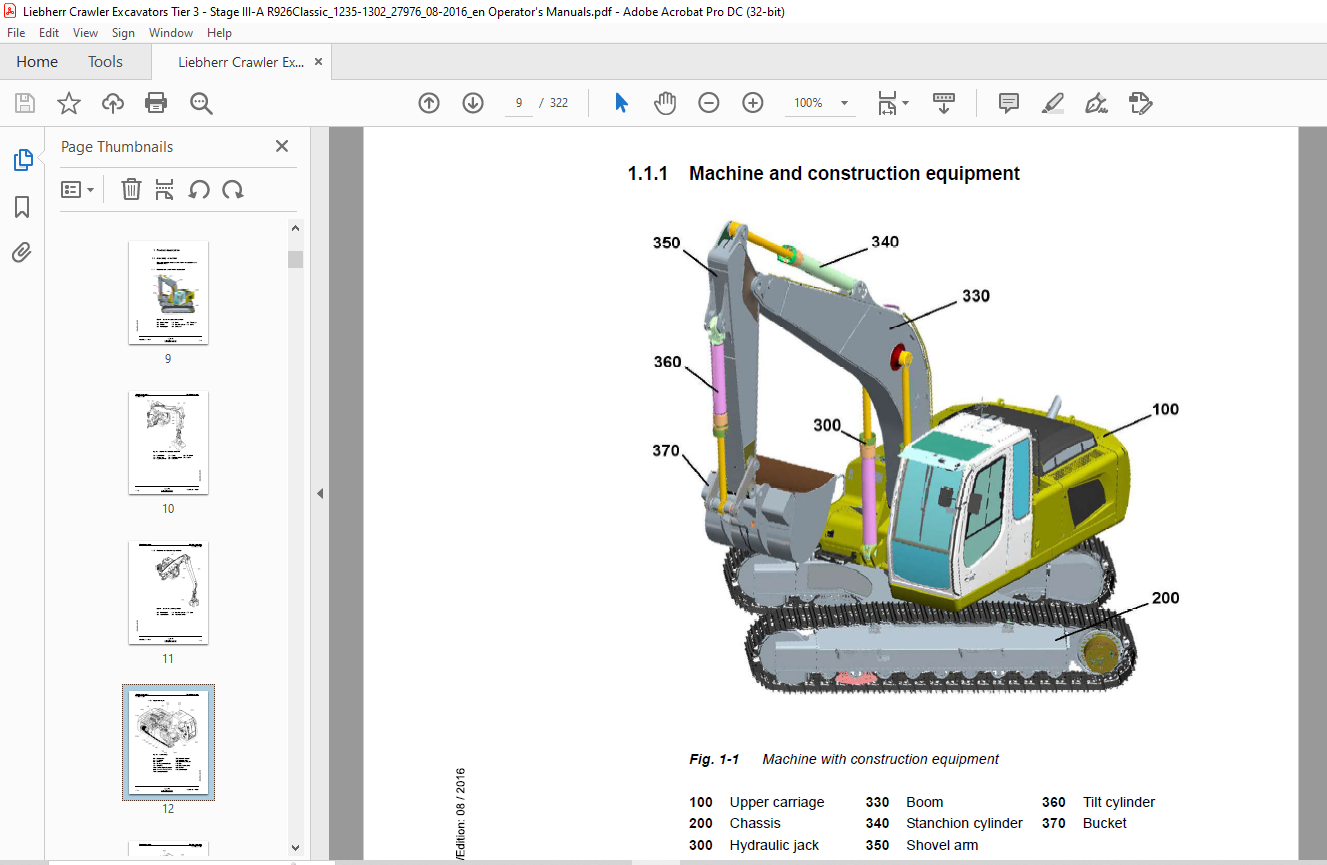Open the Bookmarks sidebar panel
This screenshot has width=1327, height=865.
pos(22,207)
